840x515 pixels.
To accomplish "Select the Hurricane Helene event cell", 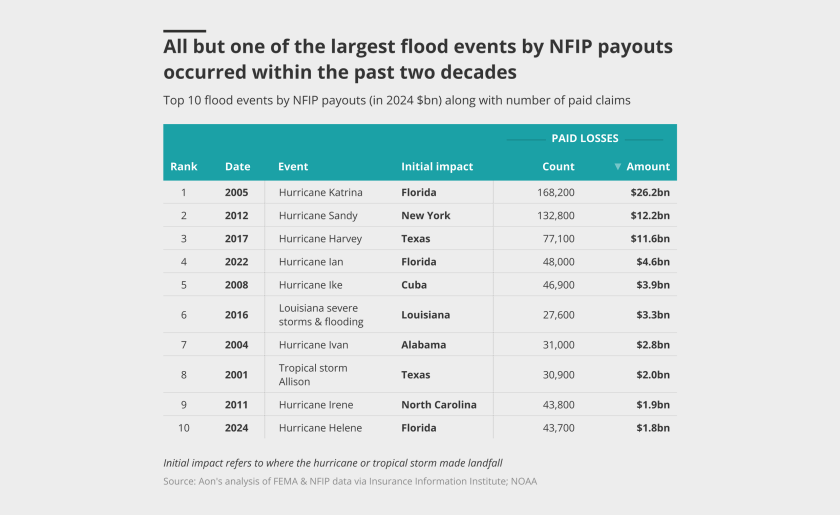I will 320,428.
